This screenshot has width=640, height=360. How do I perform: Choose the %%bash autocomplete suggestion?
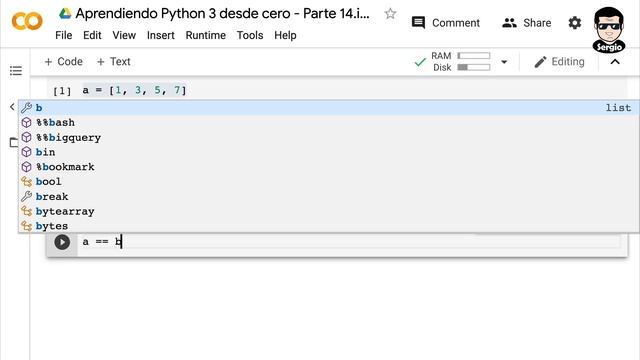point(329,122)
